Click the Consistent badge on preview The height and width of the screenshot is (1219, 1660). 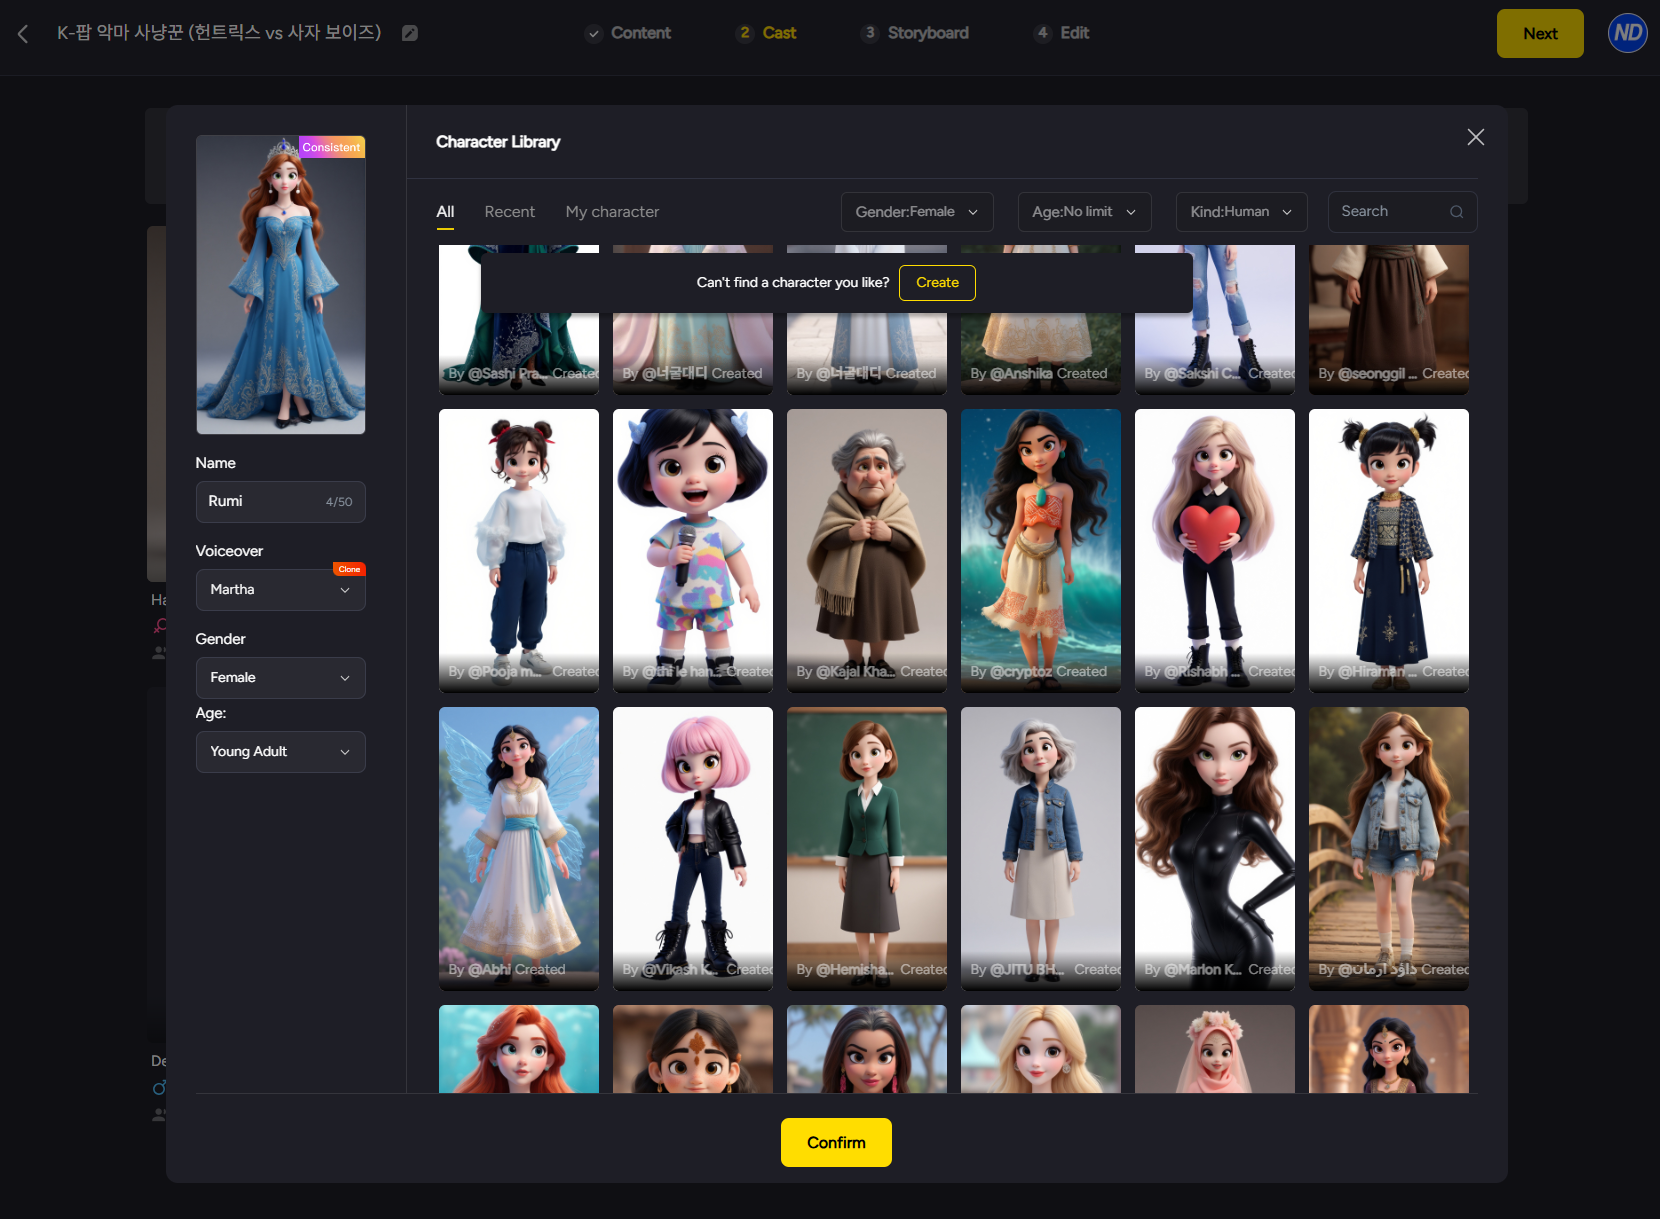332,147
